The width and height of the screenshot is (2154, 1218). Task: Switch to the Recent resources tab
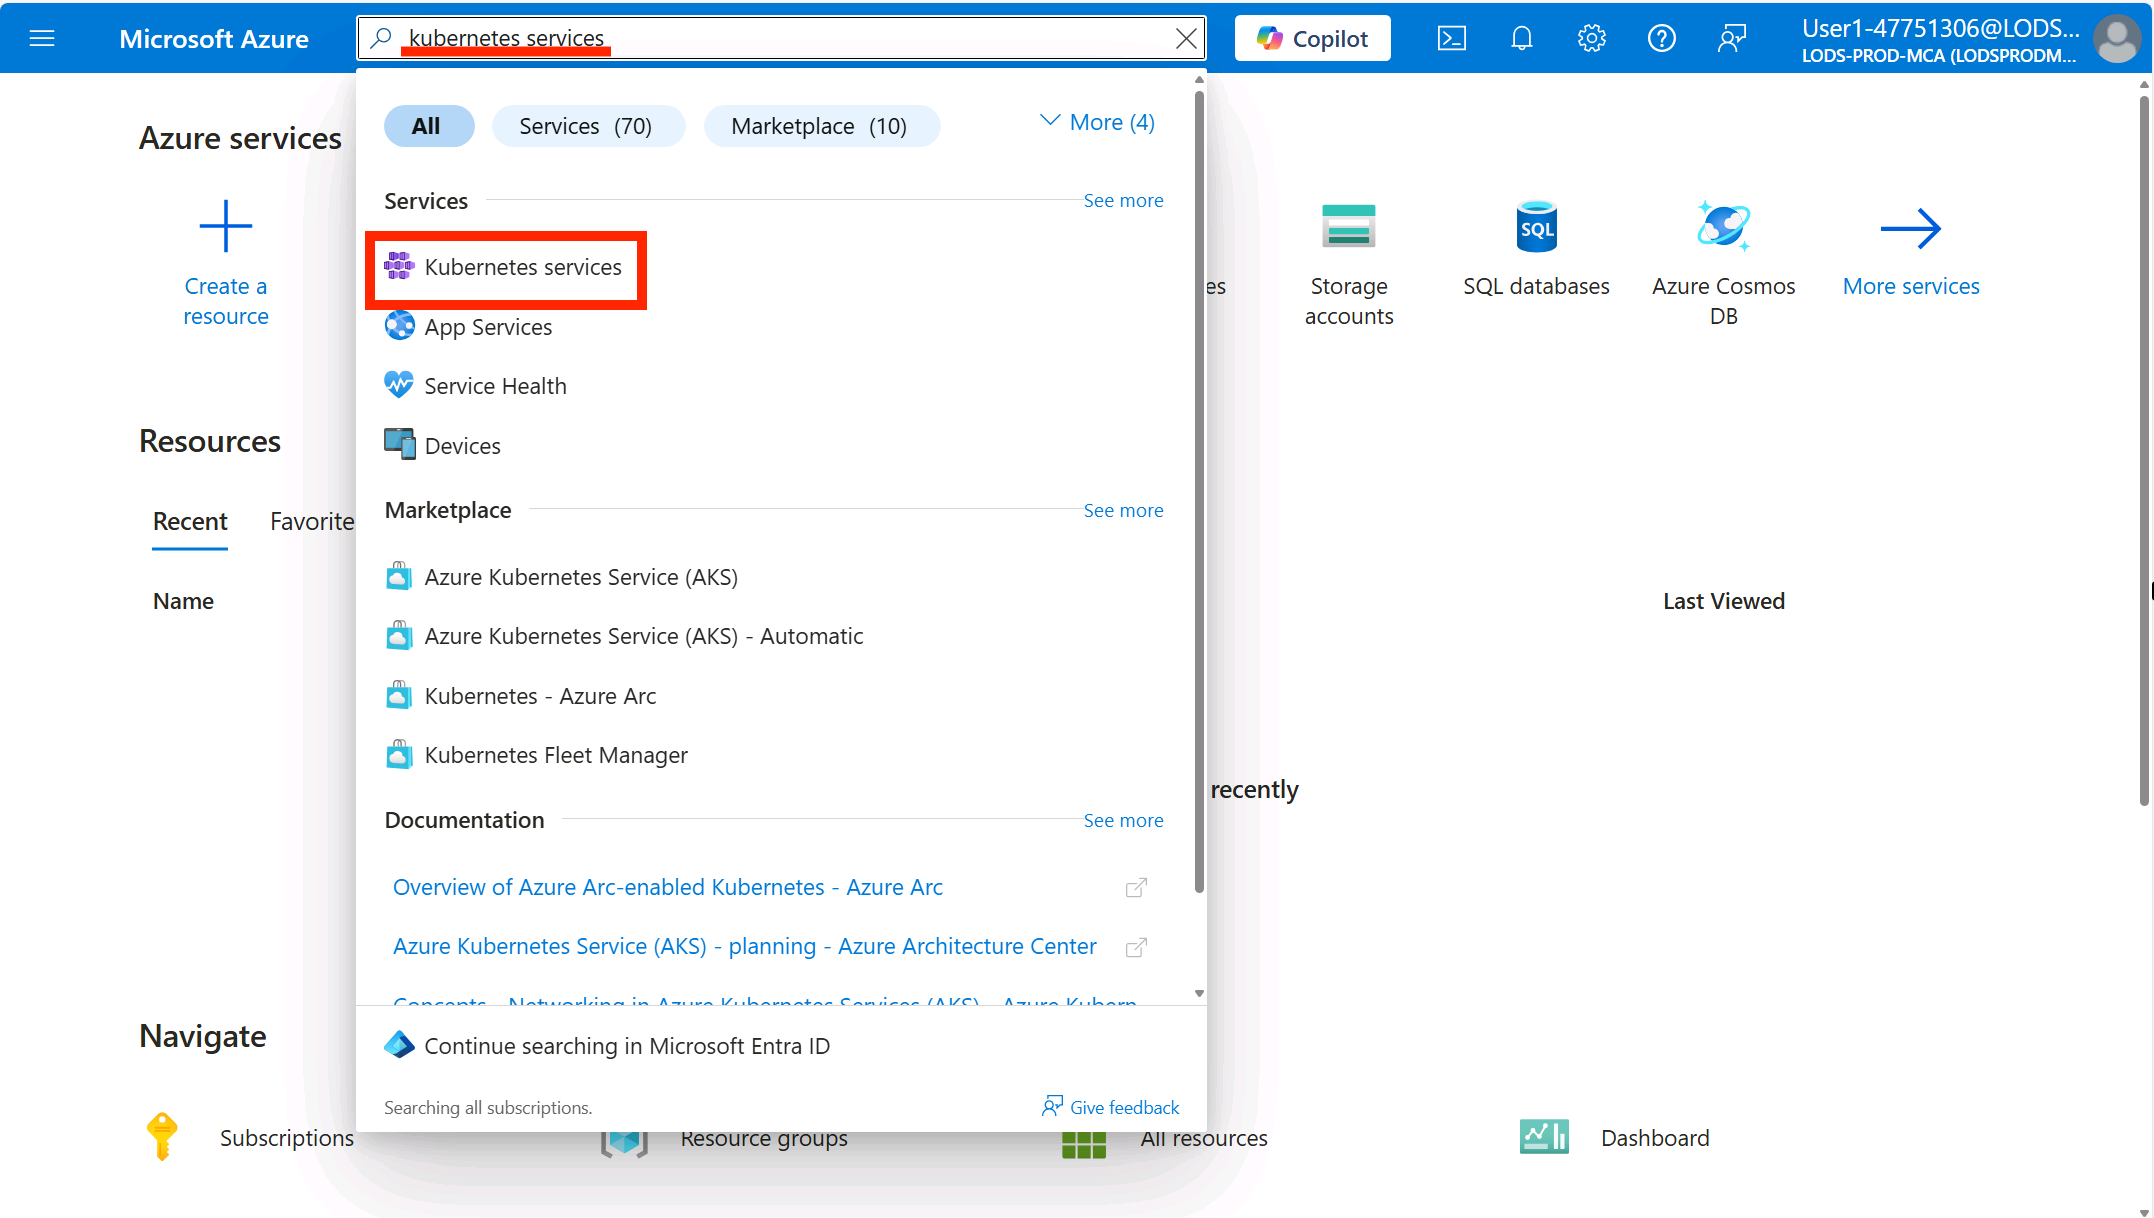coord(190,521)
